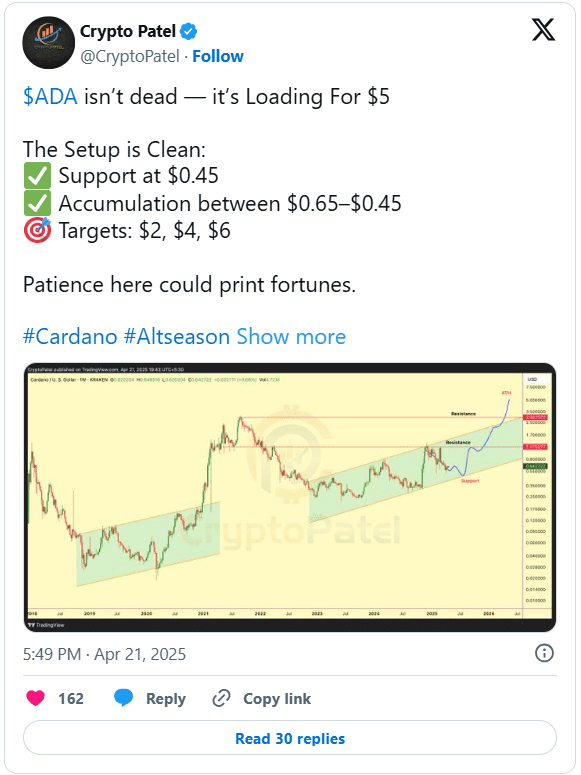The height and width of the screenshot is (775, 581).
Task: Click the blue verified badge
Action: coord(188,32)
